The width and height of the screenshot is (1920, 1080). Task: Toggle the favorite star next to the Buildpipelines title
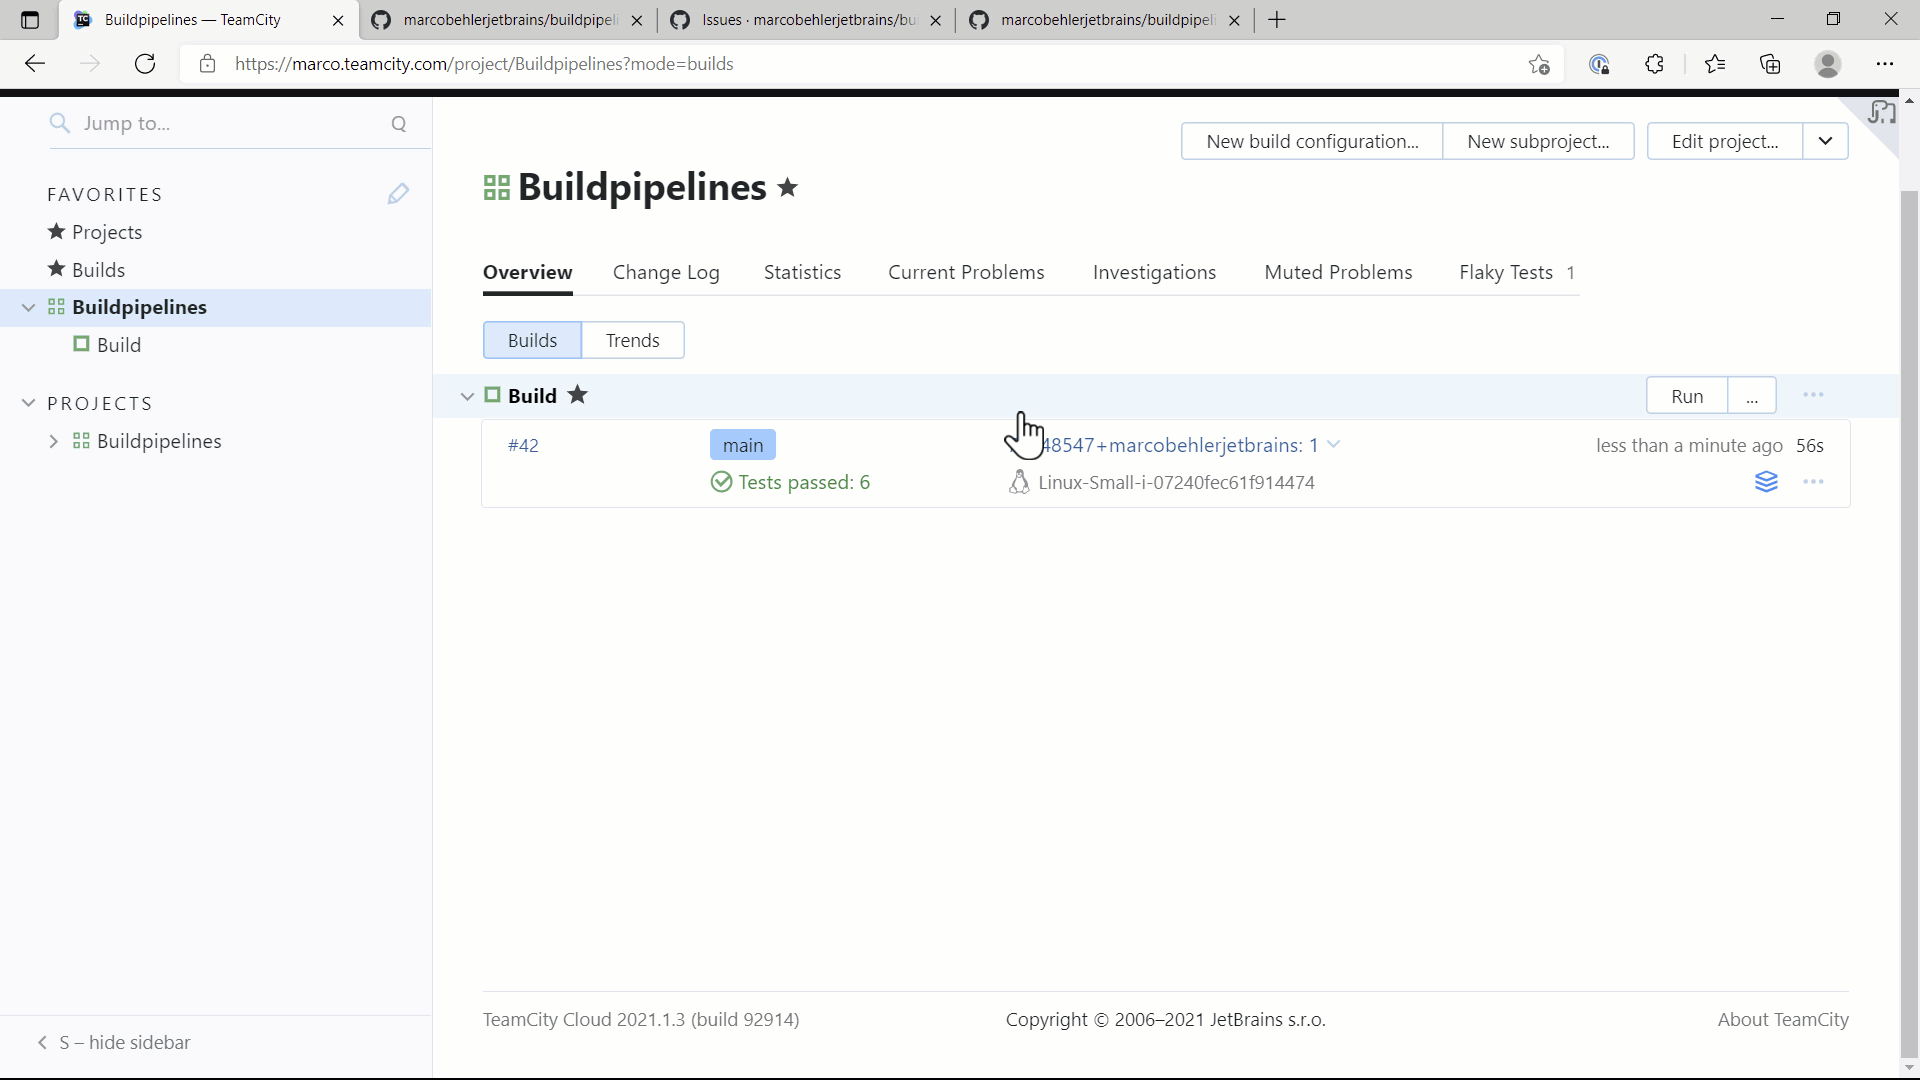click(788, 188)
